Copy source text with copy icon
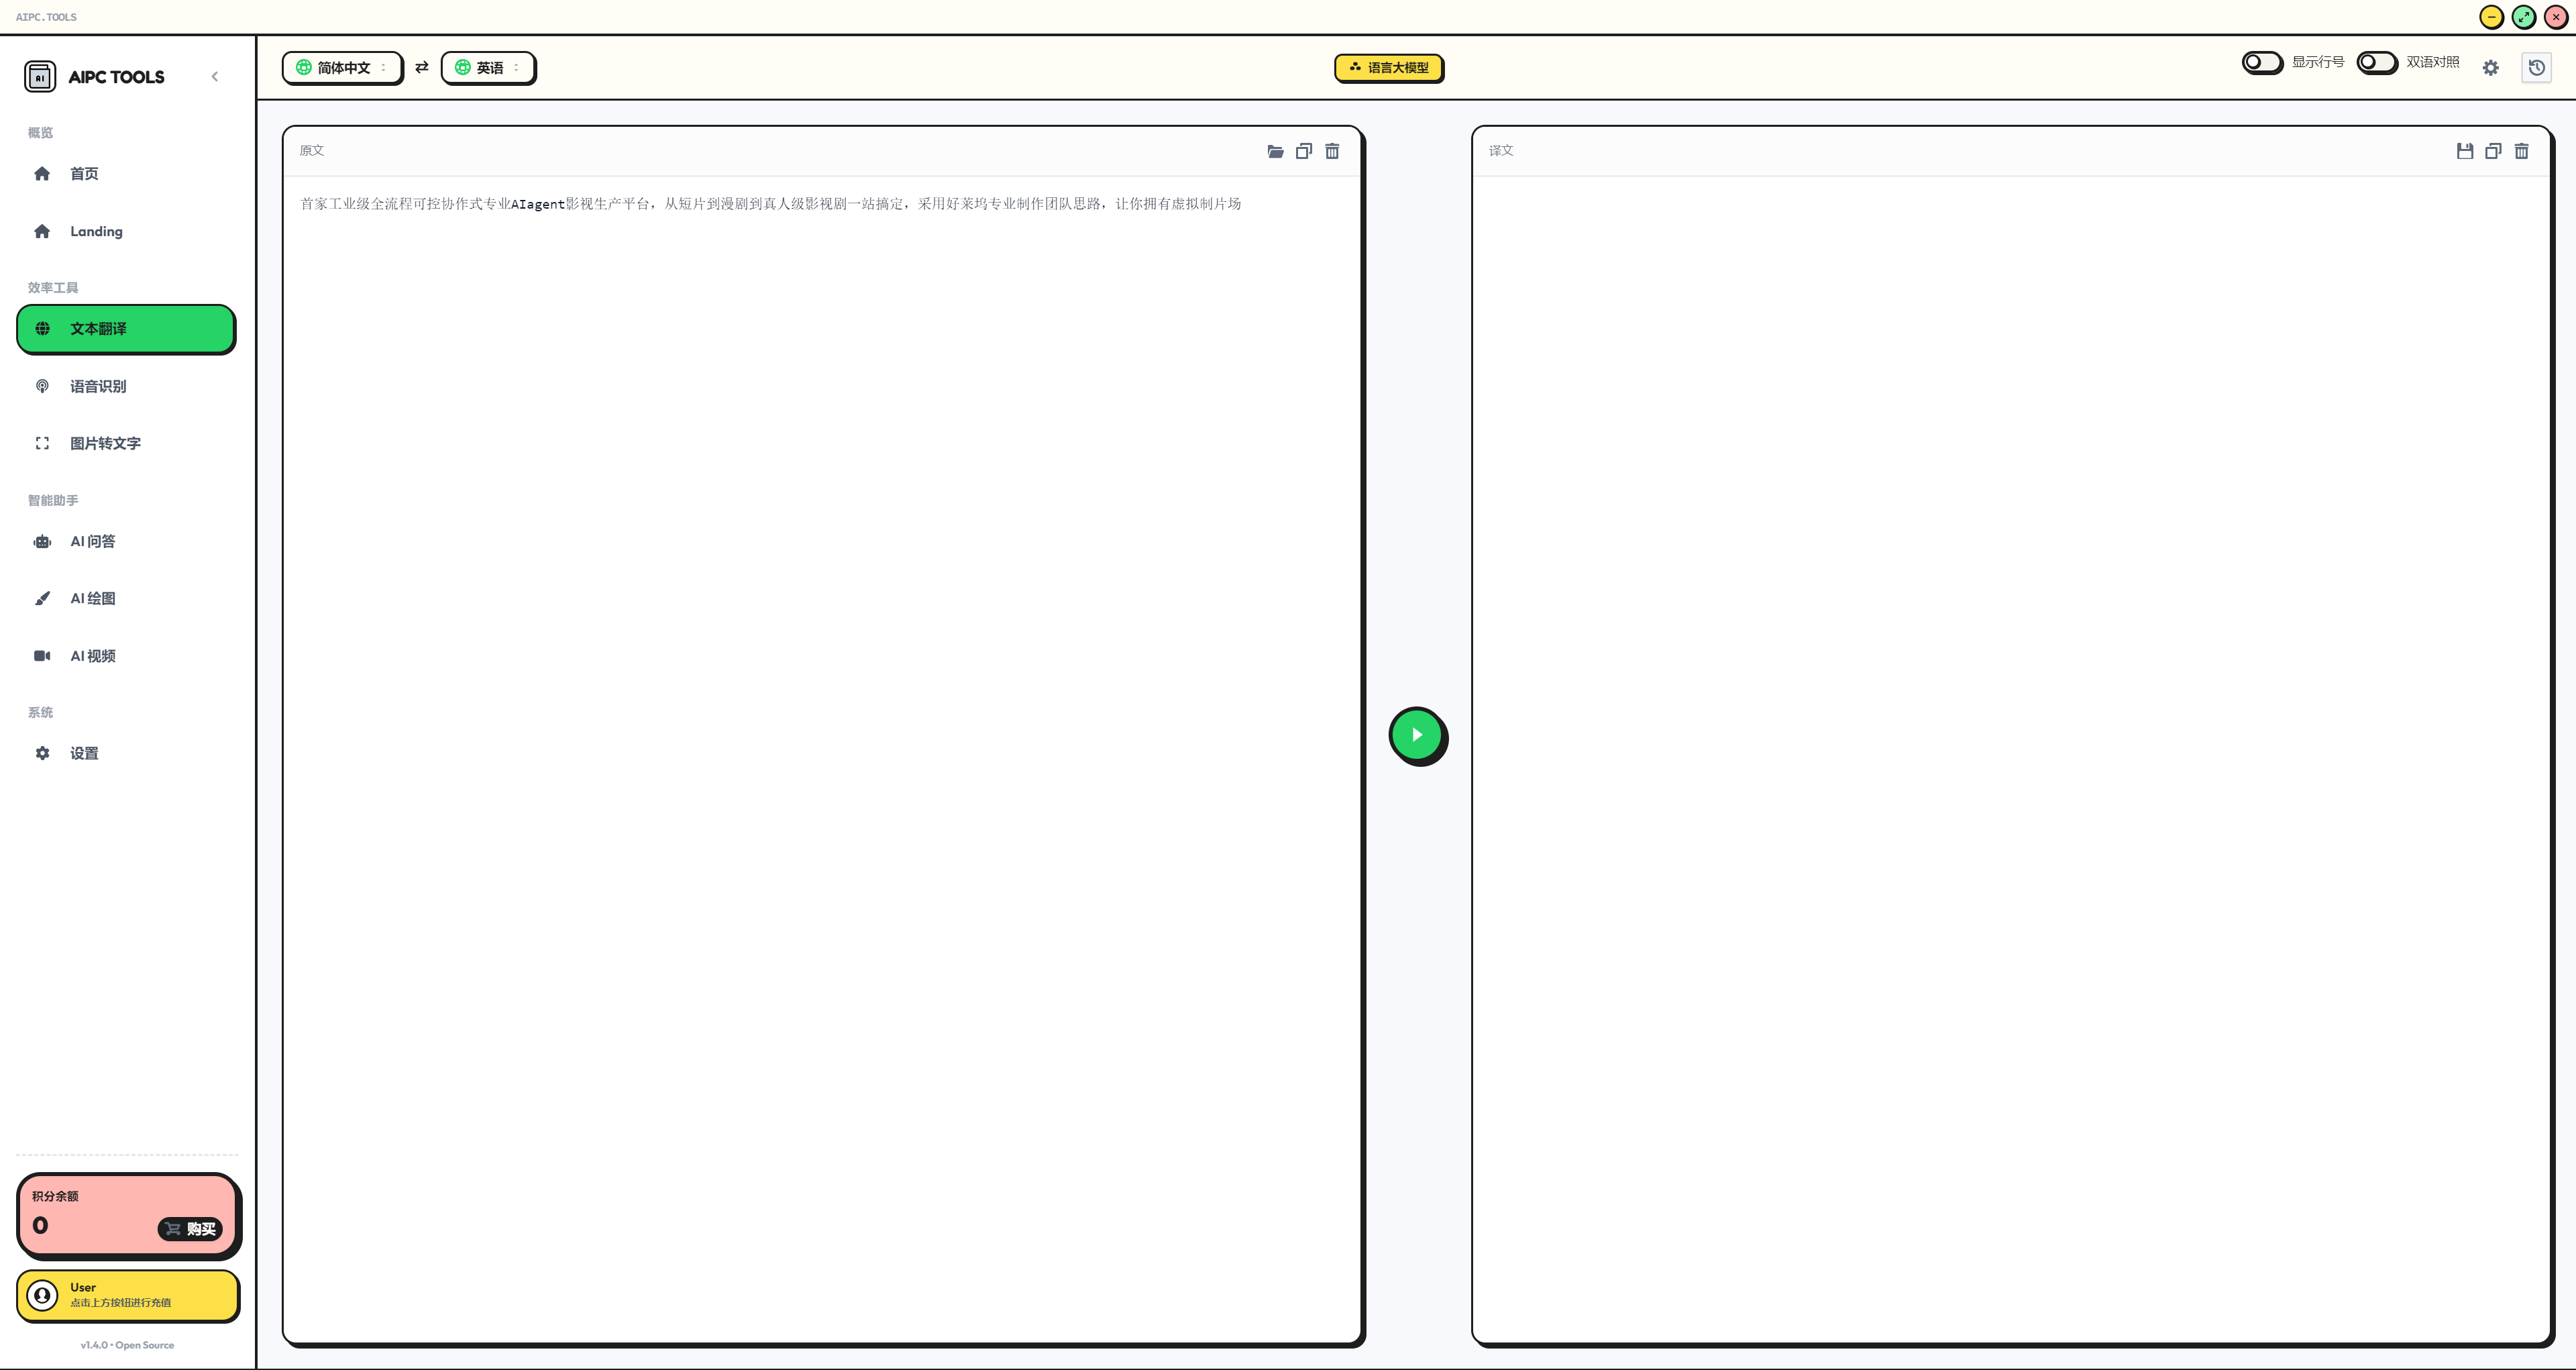Screen dimensions: 2576x1370 coord(1303,151)
